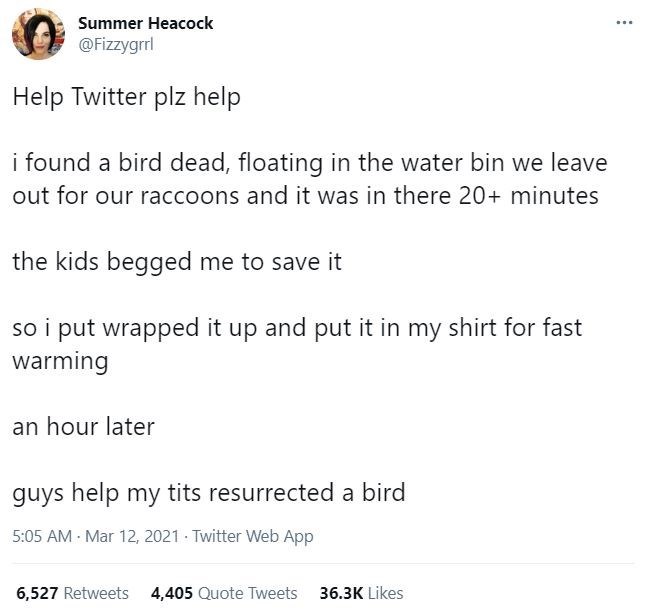
Task: Open the three-dot more options menu
Action: [624, 23]
